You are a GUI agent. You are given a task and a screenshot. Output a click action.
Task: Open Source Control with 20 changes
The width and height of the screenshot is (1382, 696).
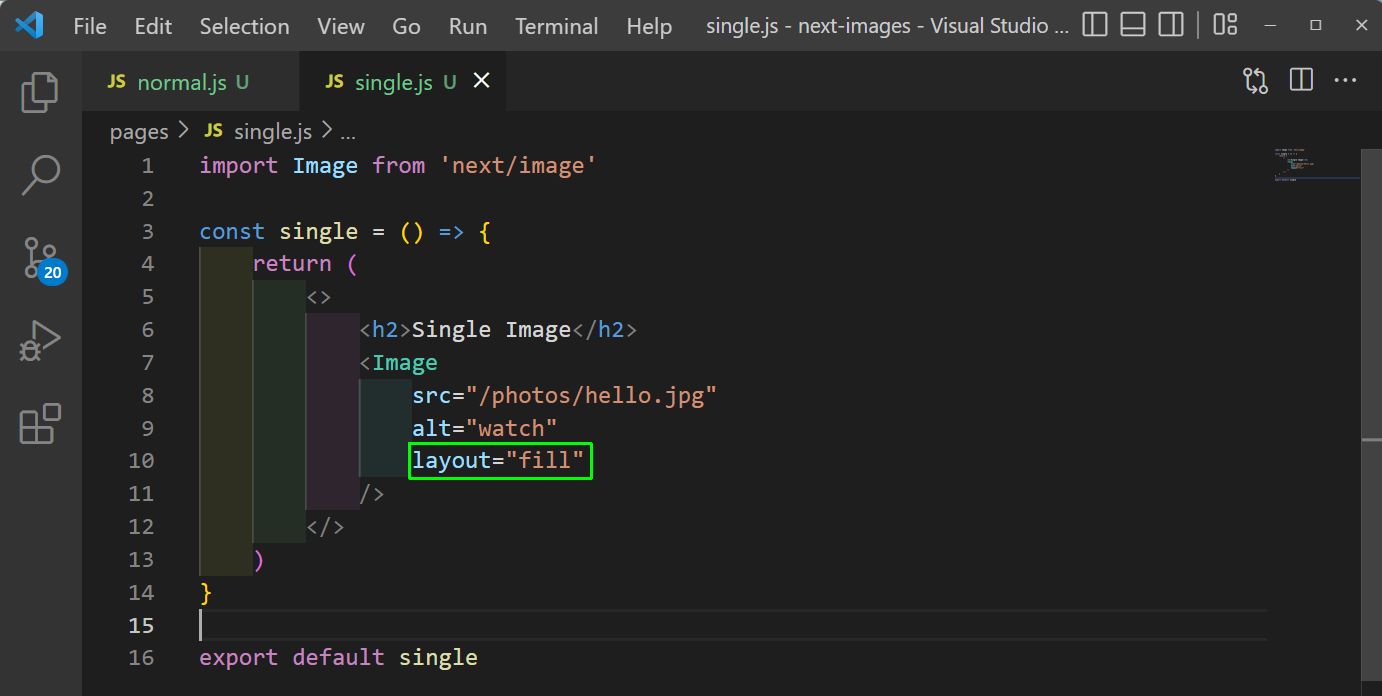43,259
